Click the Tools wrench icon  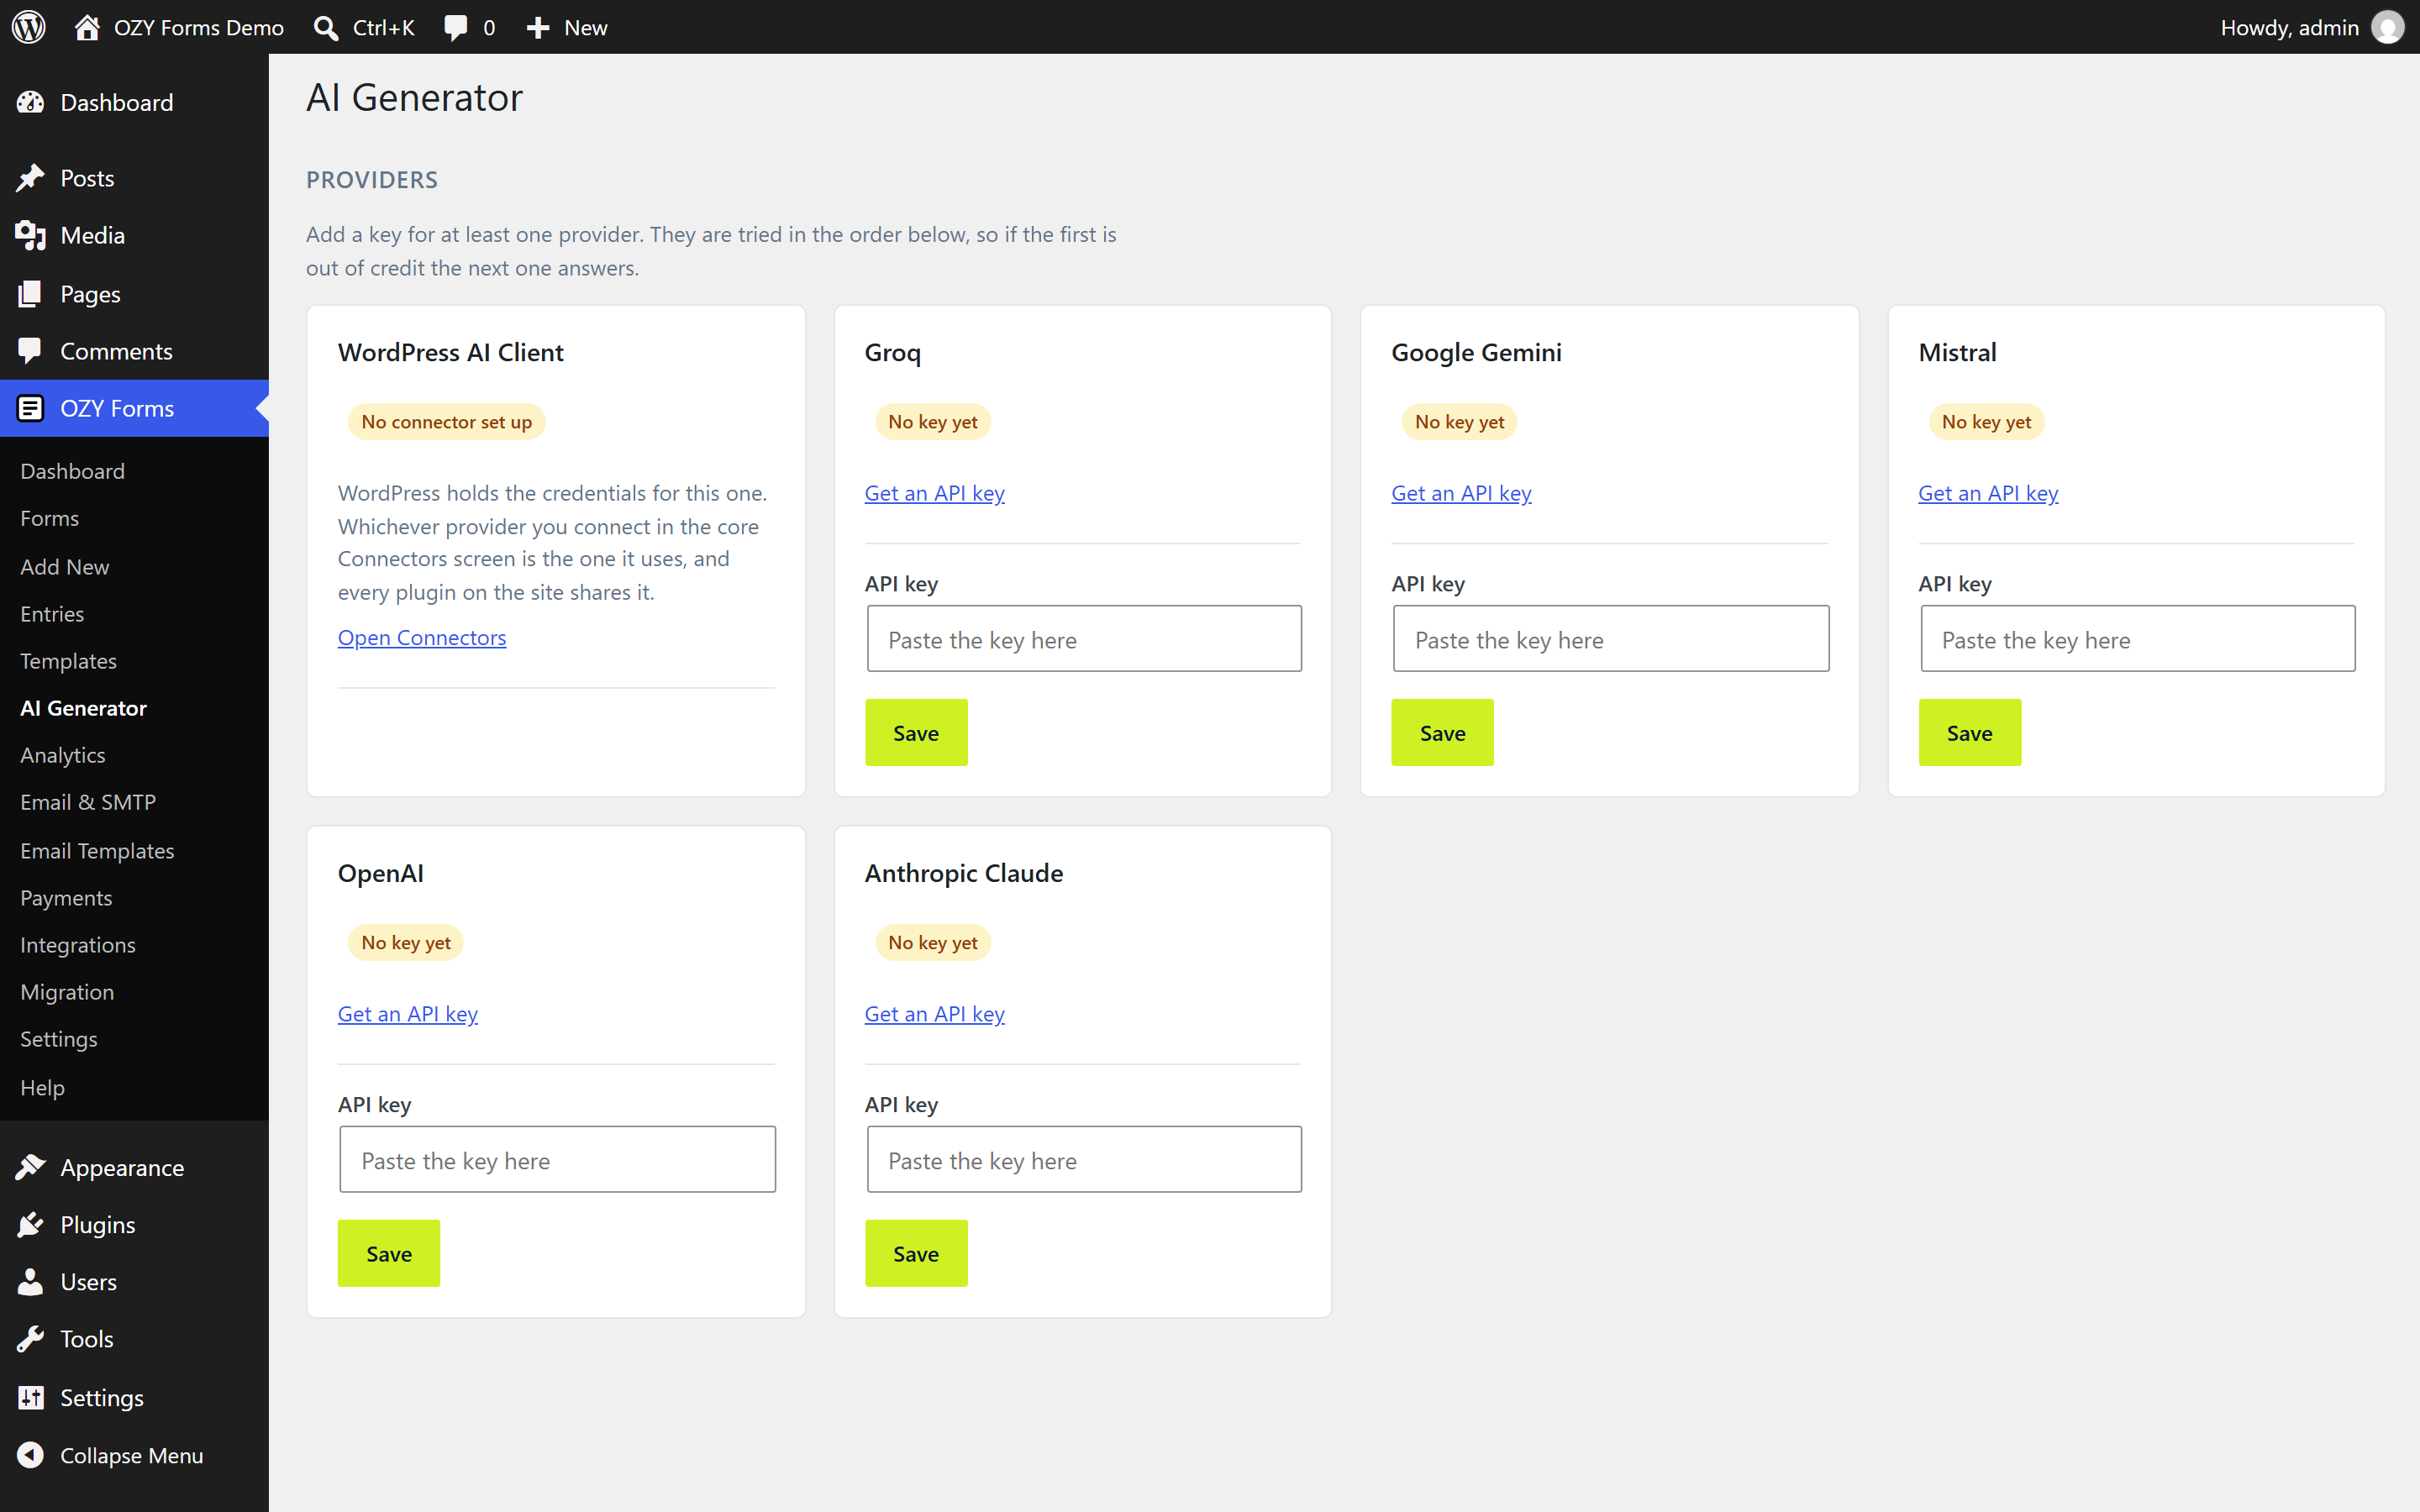pyautogui.click(x=30, y=1339)
